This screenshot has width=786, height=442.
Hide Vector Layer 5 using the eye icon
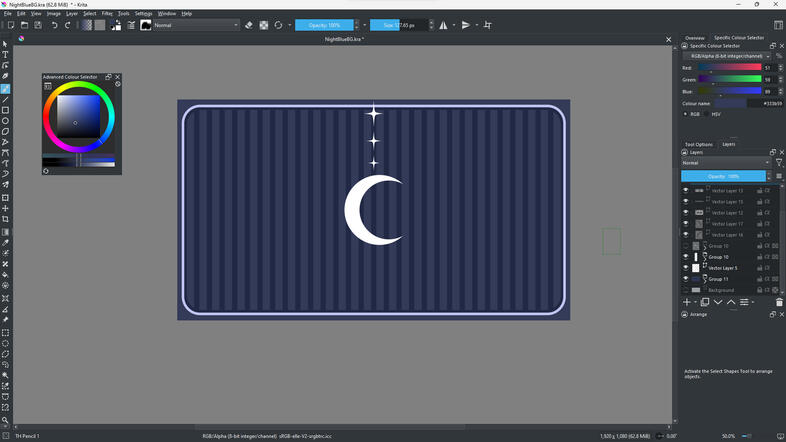tap(686, 268)
